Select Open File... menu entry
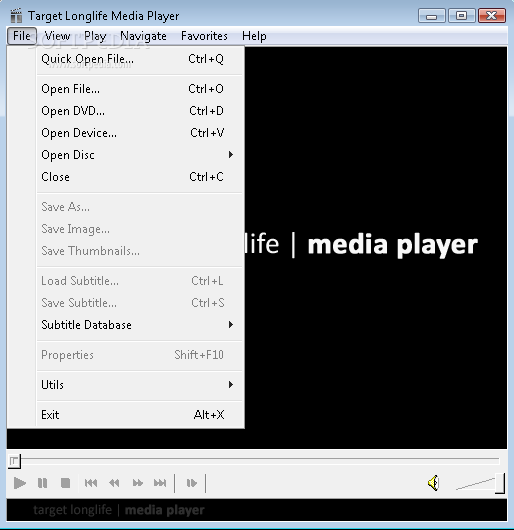The height and width of the screenshot is (530, 514). 140,89
